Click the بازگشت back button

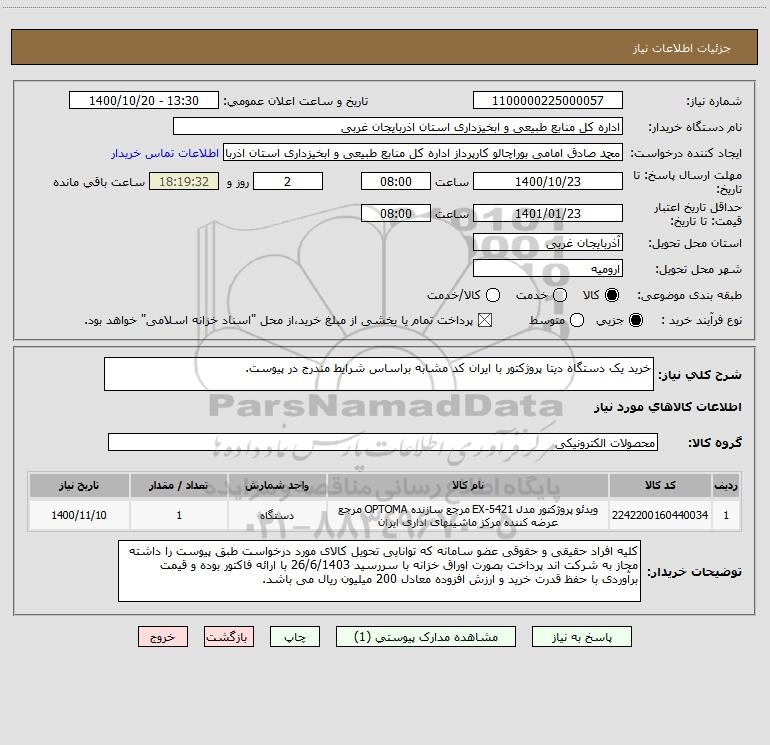[x=229, y=637]
